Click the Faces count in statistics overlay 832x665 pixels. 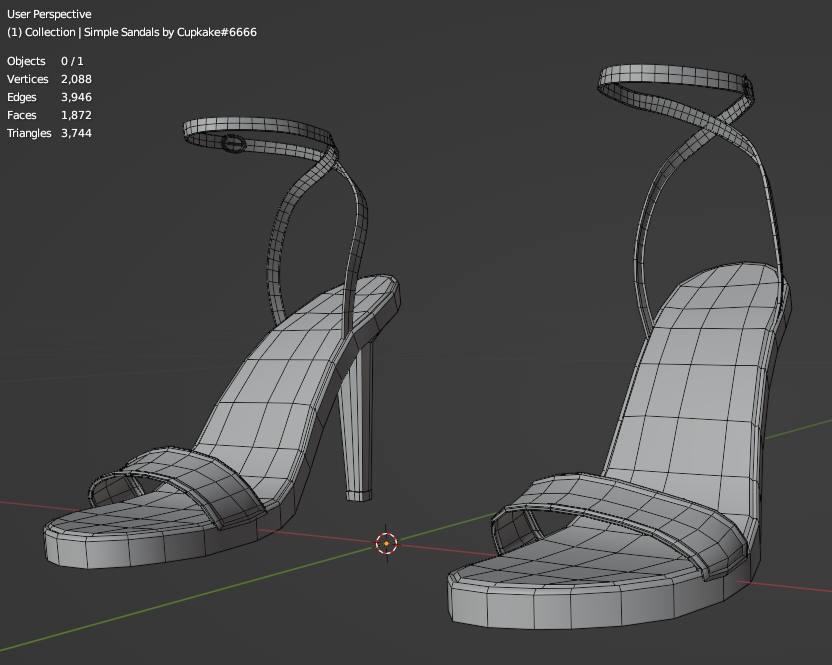click(x=76, y=115)
